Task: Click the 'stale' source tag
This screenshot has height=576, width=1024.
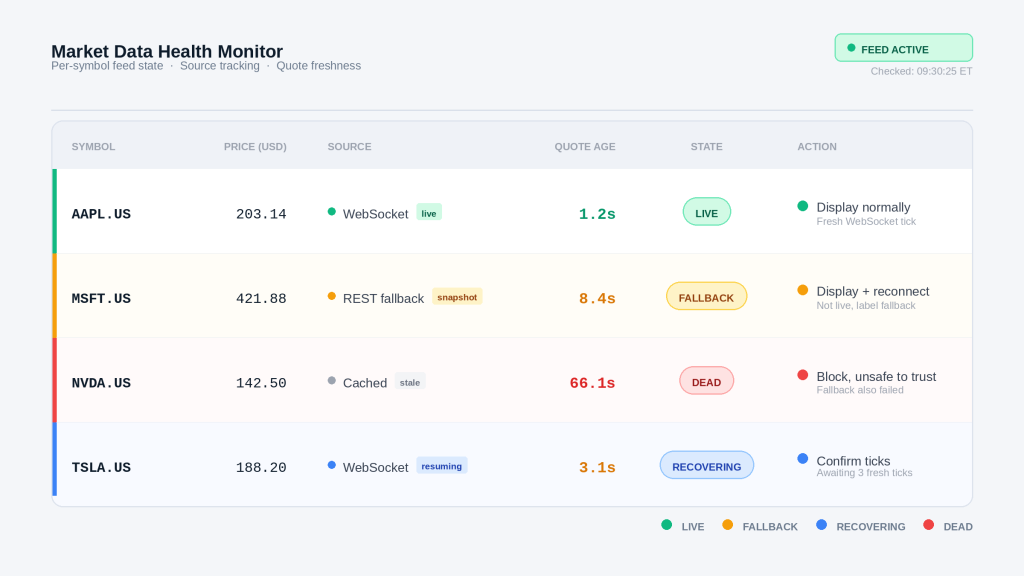Action: pyautogui.click(x=410, y=381)
